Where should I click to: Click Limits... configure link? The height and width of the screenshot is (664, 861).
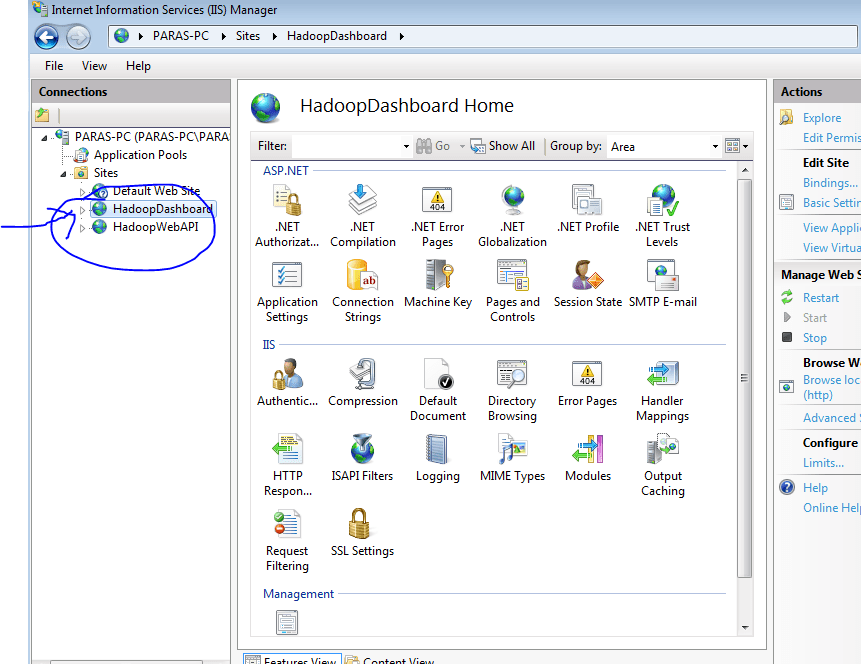point(823,463)
